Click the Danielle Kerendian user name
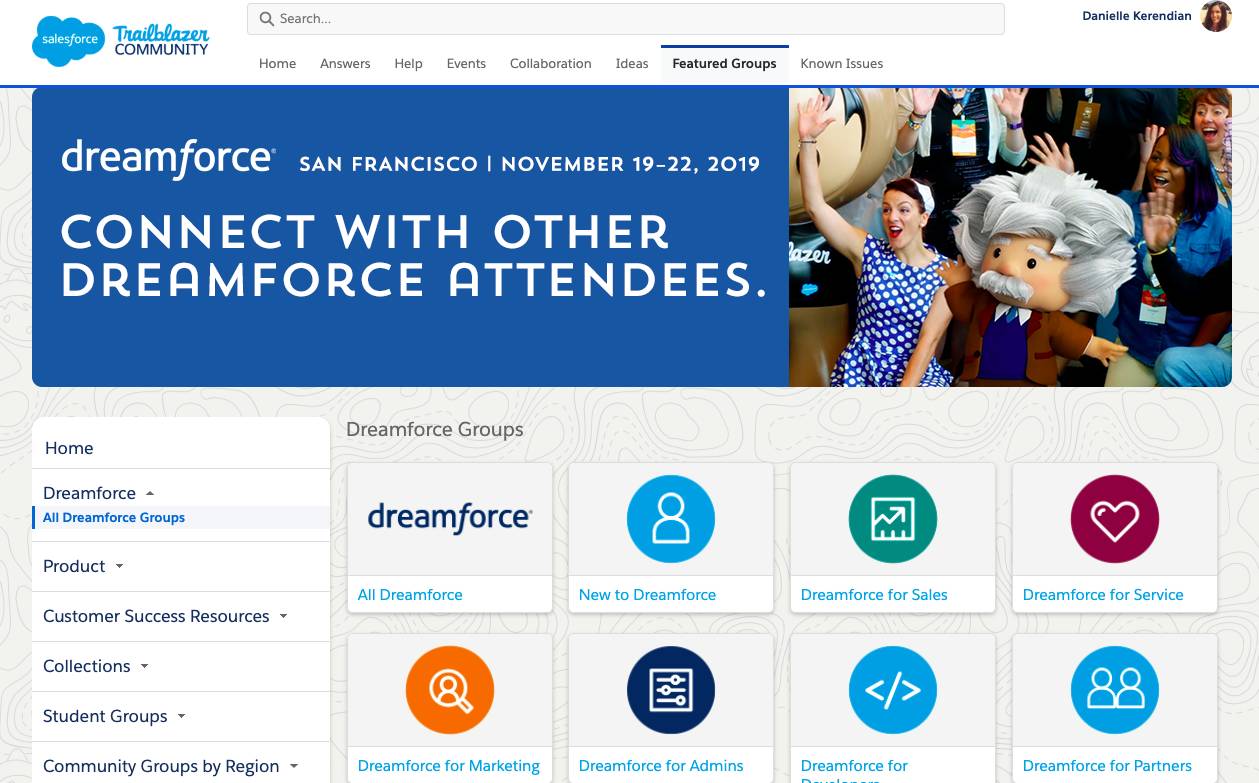This screenshot has height=783, width=1259. tap(1136, 16)
